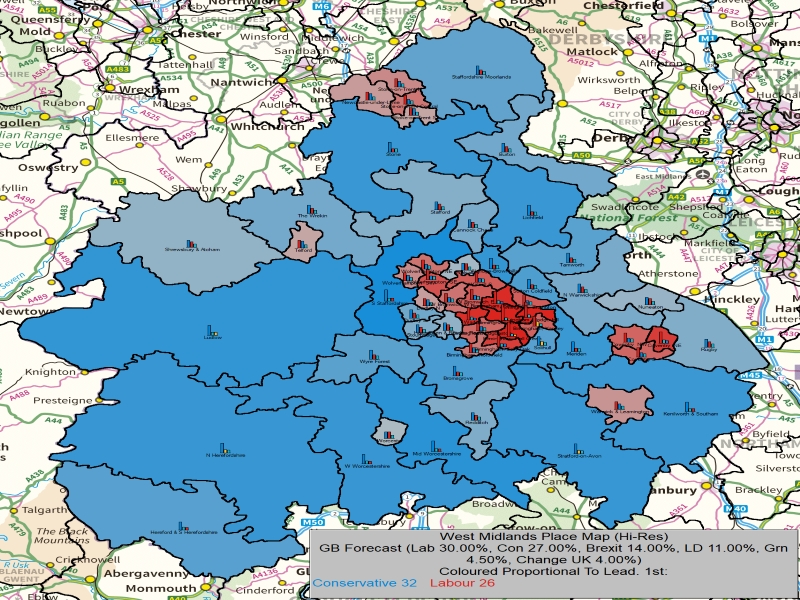Select the Bromsgrove bar chart icon
The image size is (800, 600).
click(458, 371)
